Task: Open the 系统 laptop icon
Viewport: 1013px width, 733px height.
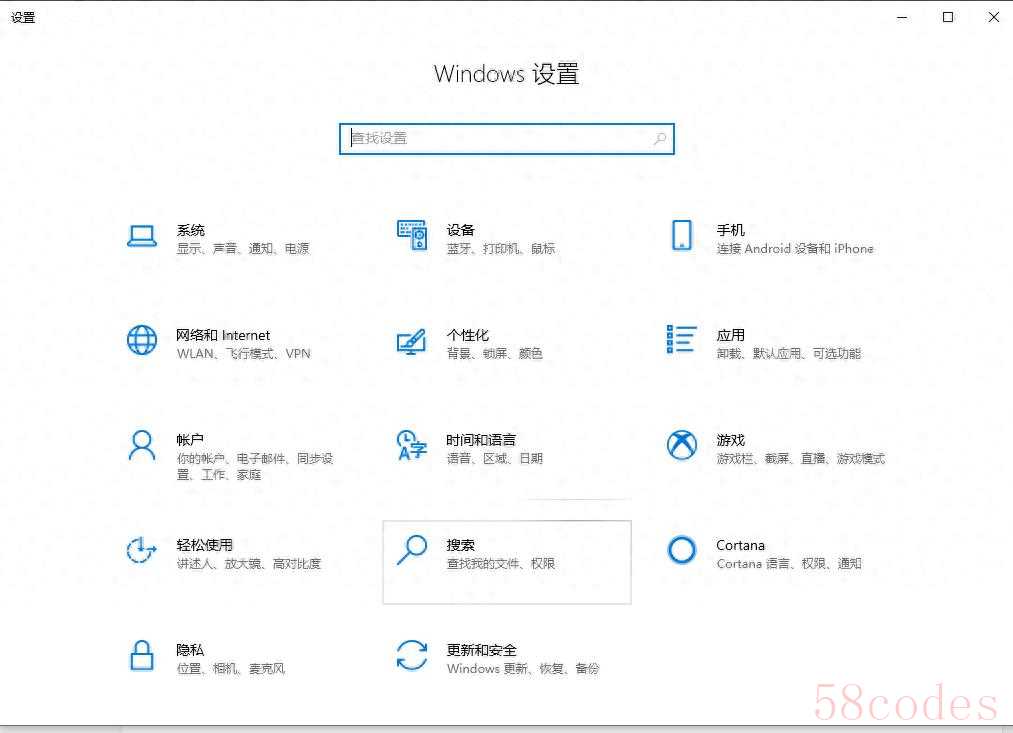Action: click(141, 236)
